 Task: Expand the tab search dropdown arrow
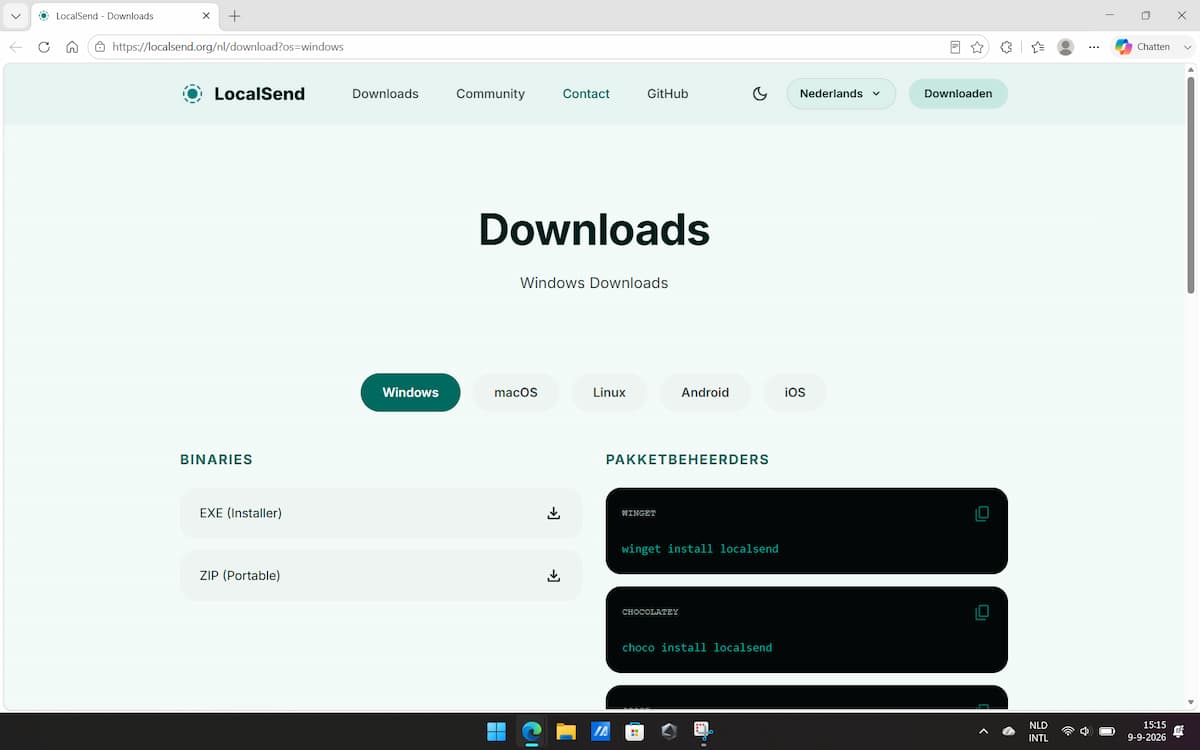pos(16,16)
